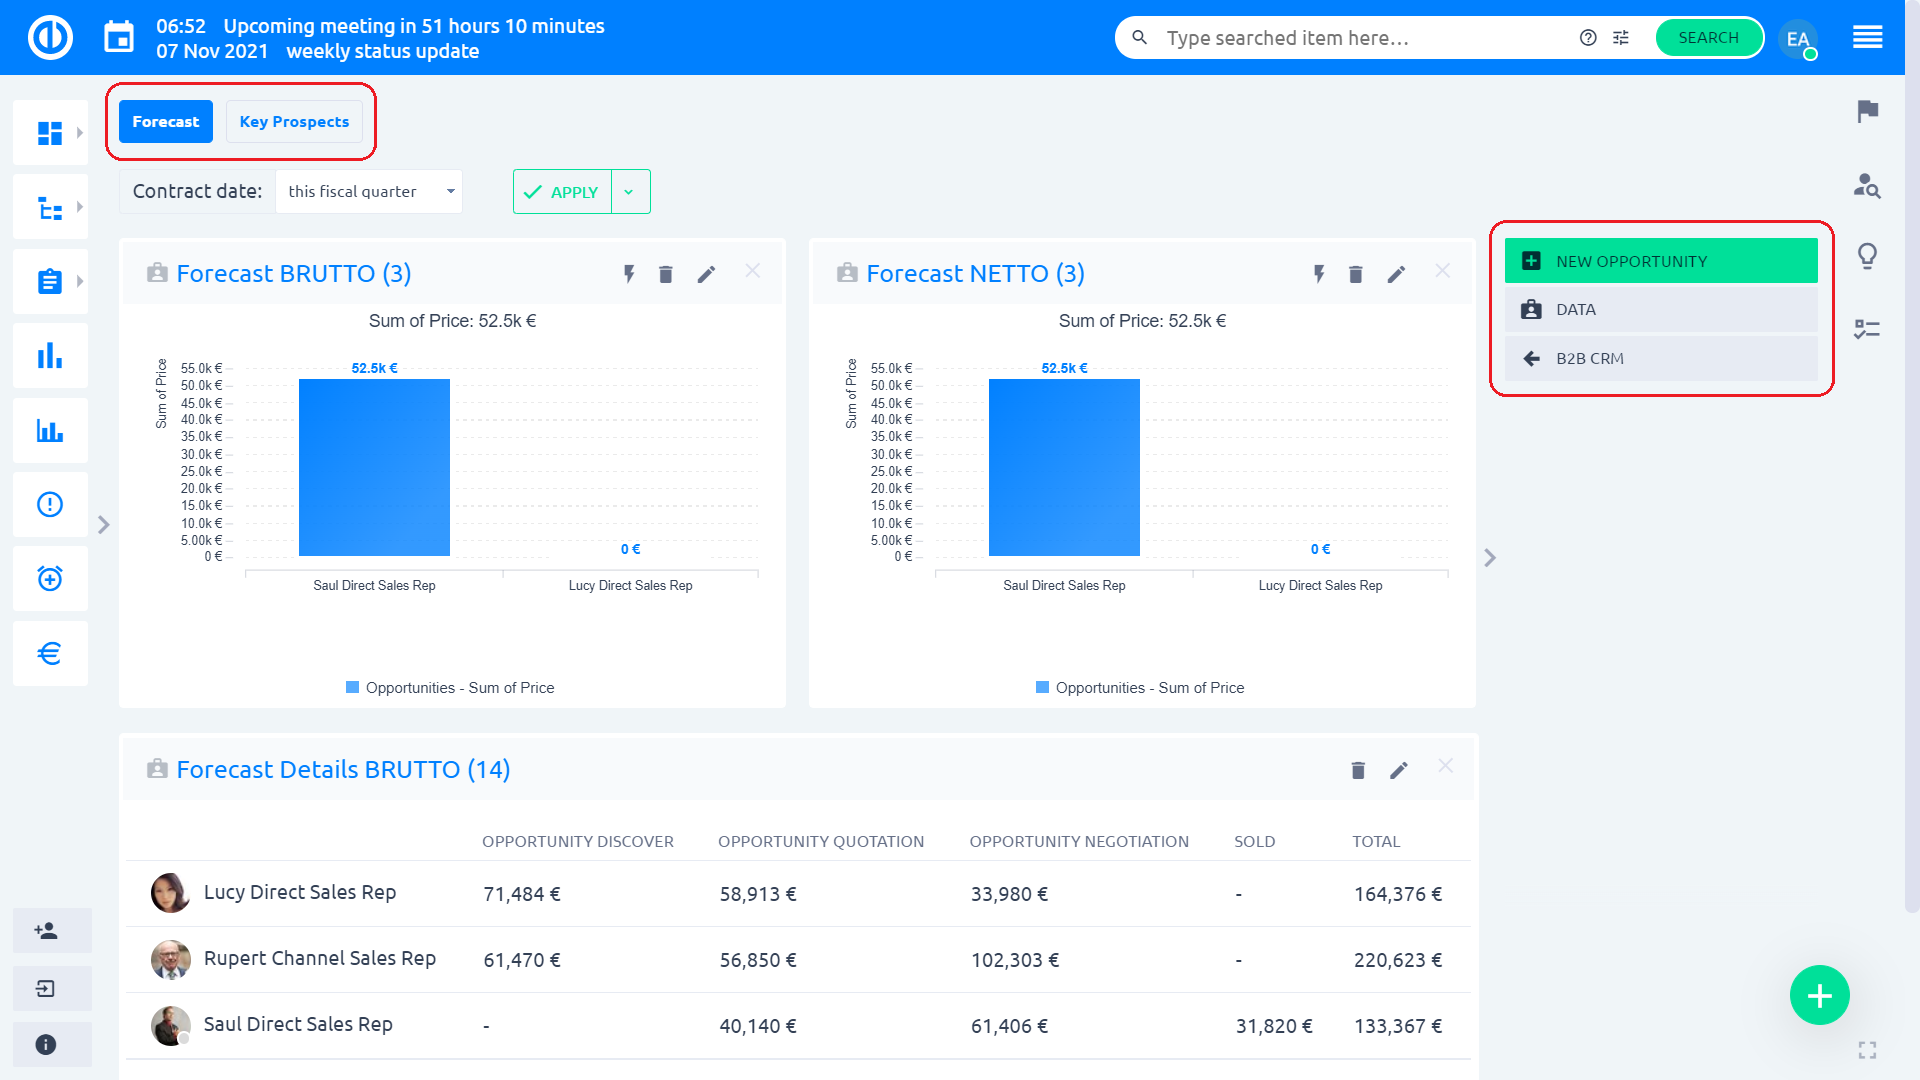Screen dimensions: 1920x1080
Task: Delete the Forecast NETTO module
Action: [x=1356, y=274]
